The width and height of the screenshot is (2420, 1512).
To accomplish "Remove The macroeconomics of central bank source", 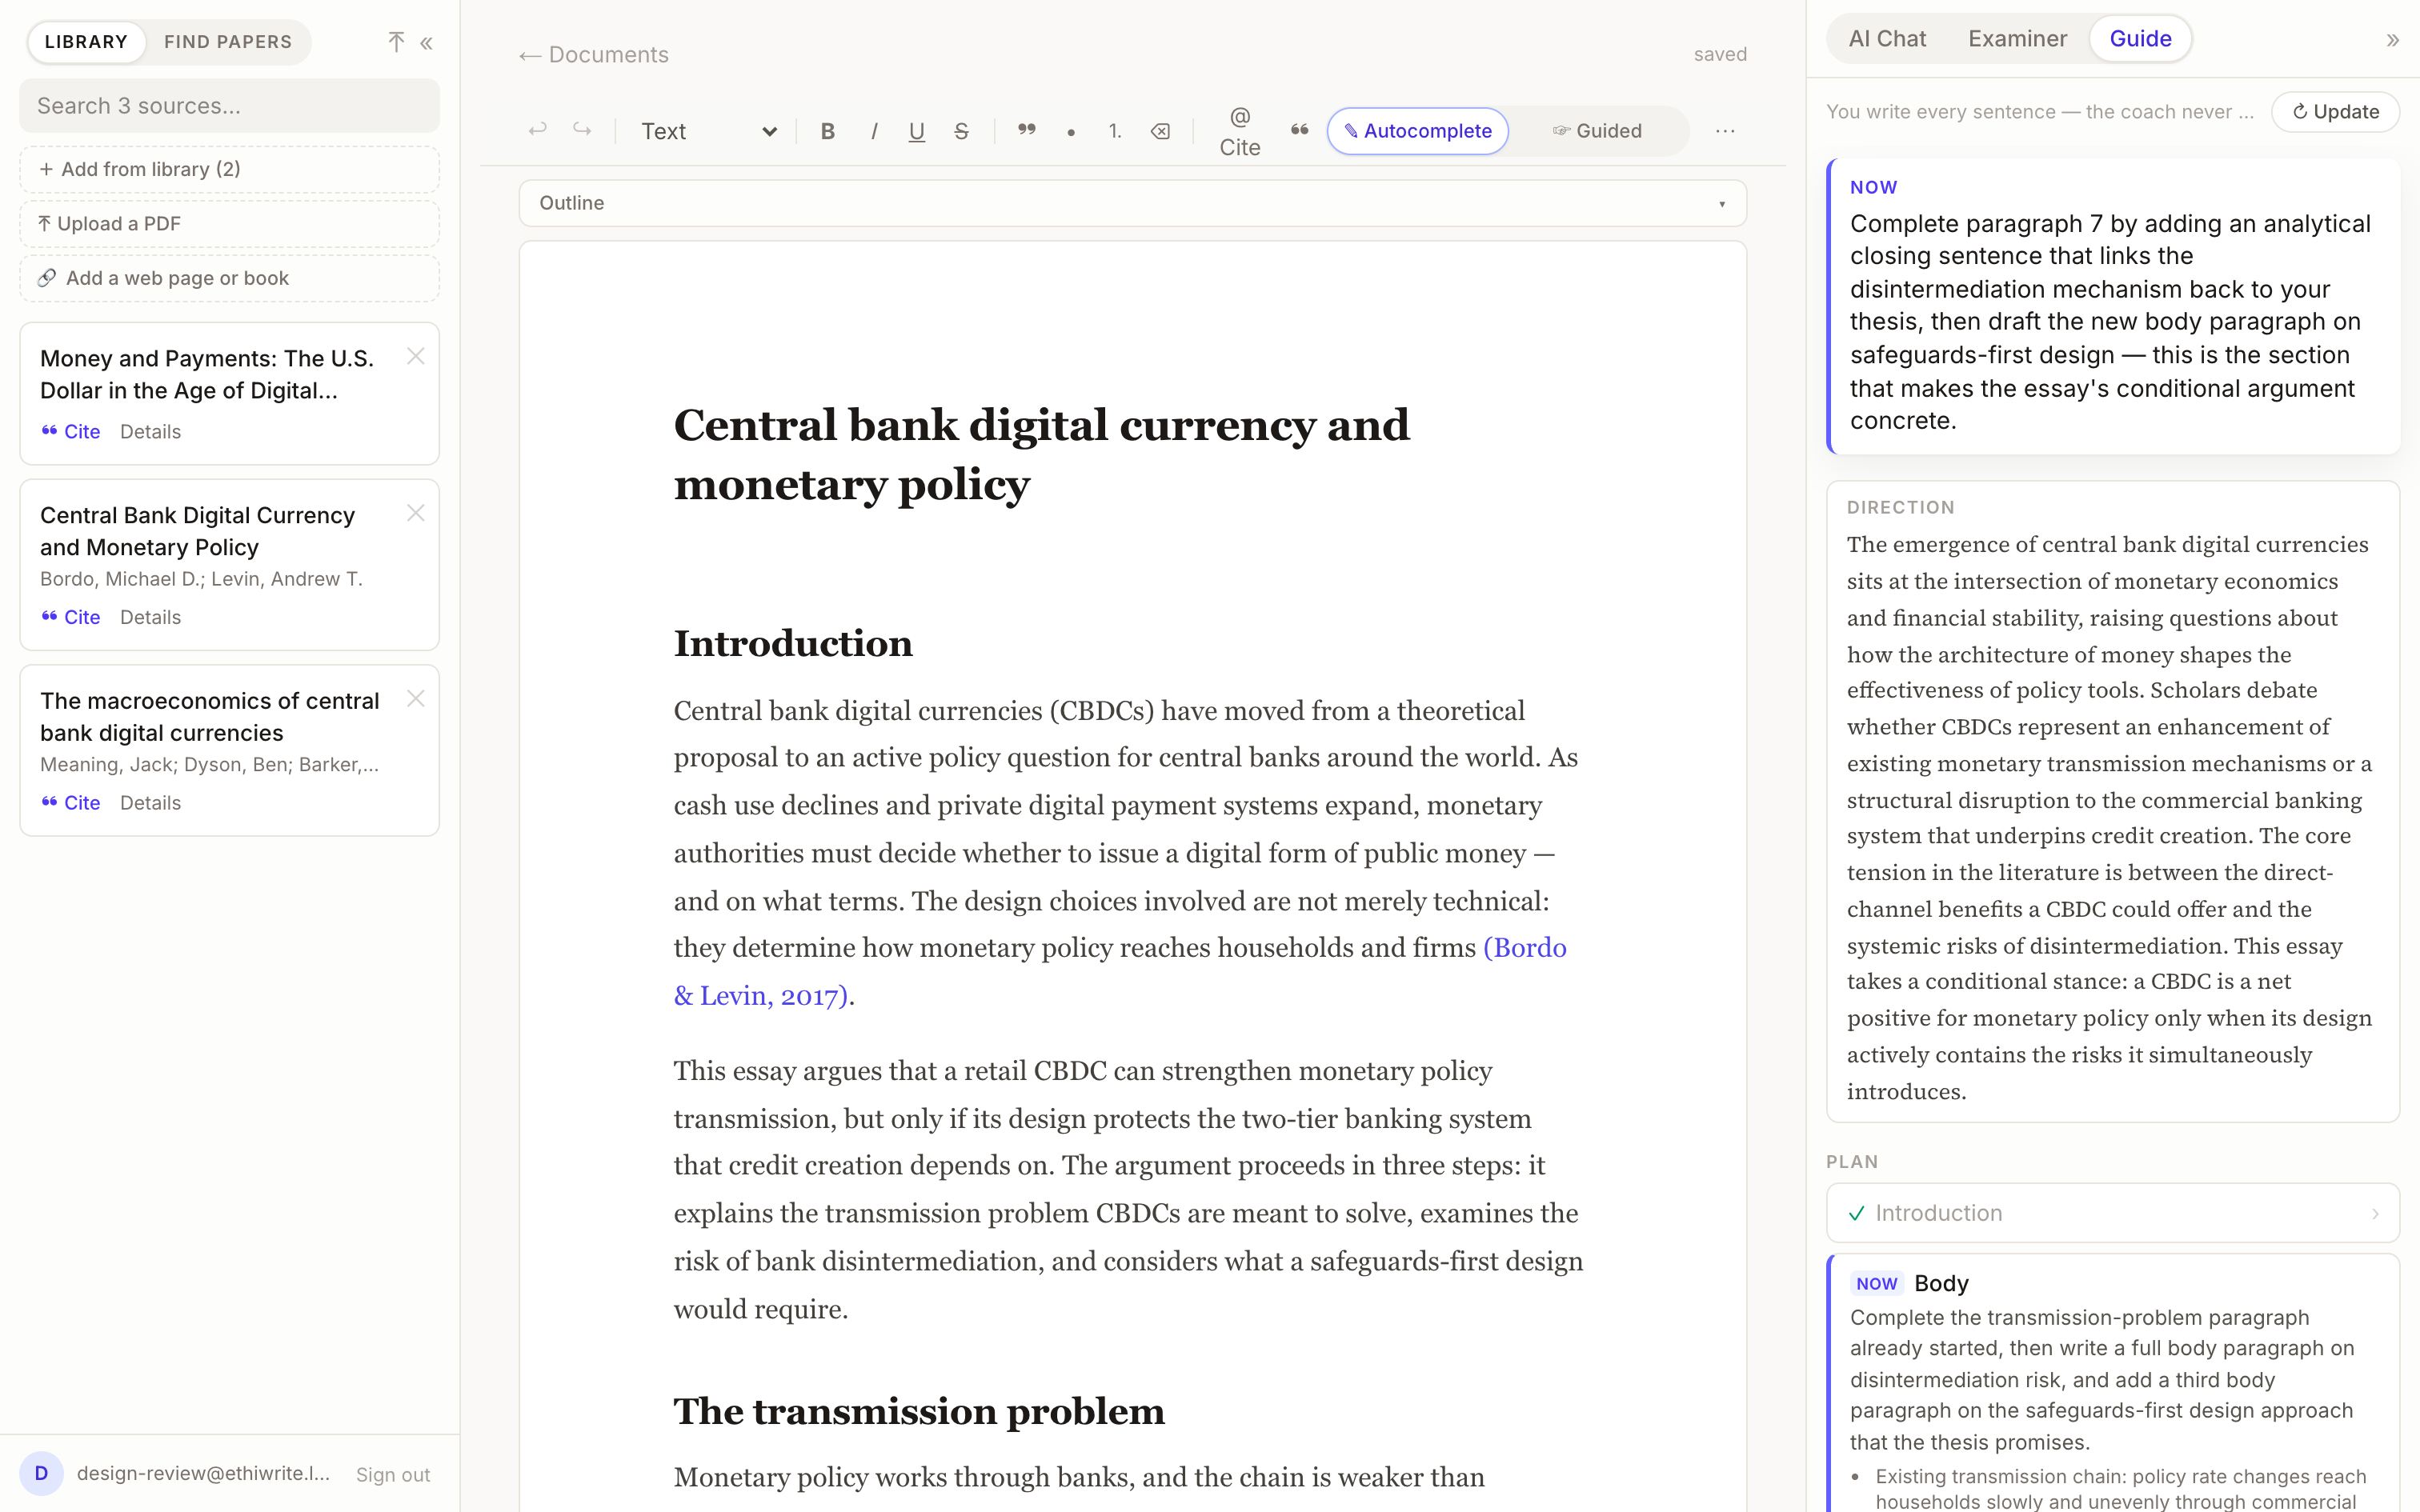I will (x=416, y=699).
